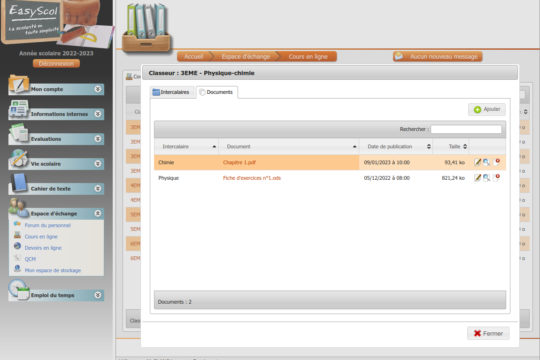The height and width of the screenshot is (360, 540).
Task: Click the Evaluations papers icon
Action: click(x=19, y=134)
